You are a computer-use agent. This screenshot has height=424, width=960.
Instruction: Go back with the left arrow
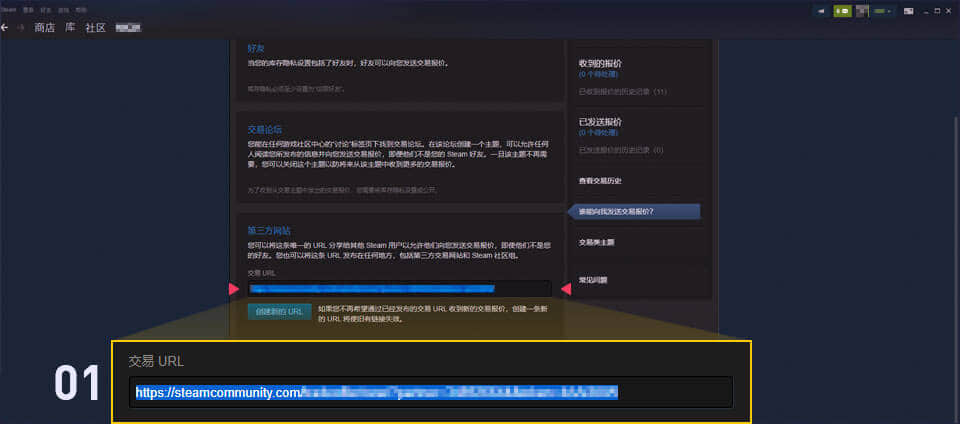(4, 28)
